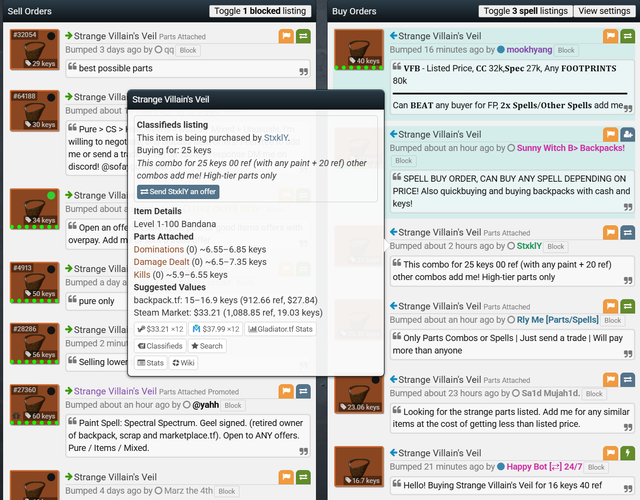Open the promoted Strange Villain's Veil title

[115, 391]
